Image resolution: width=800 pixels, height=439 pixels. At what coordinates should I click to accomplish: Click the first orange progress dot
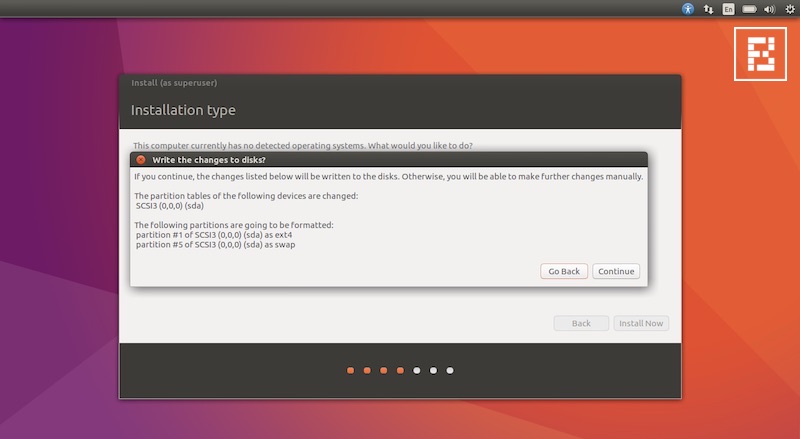350,370
